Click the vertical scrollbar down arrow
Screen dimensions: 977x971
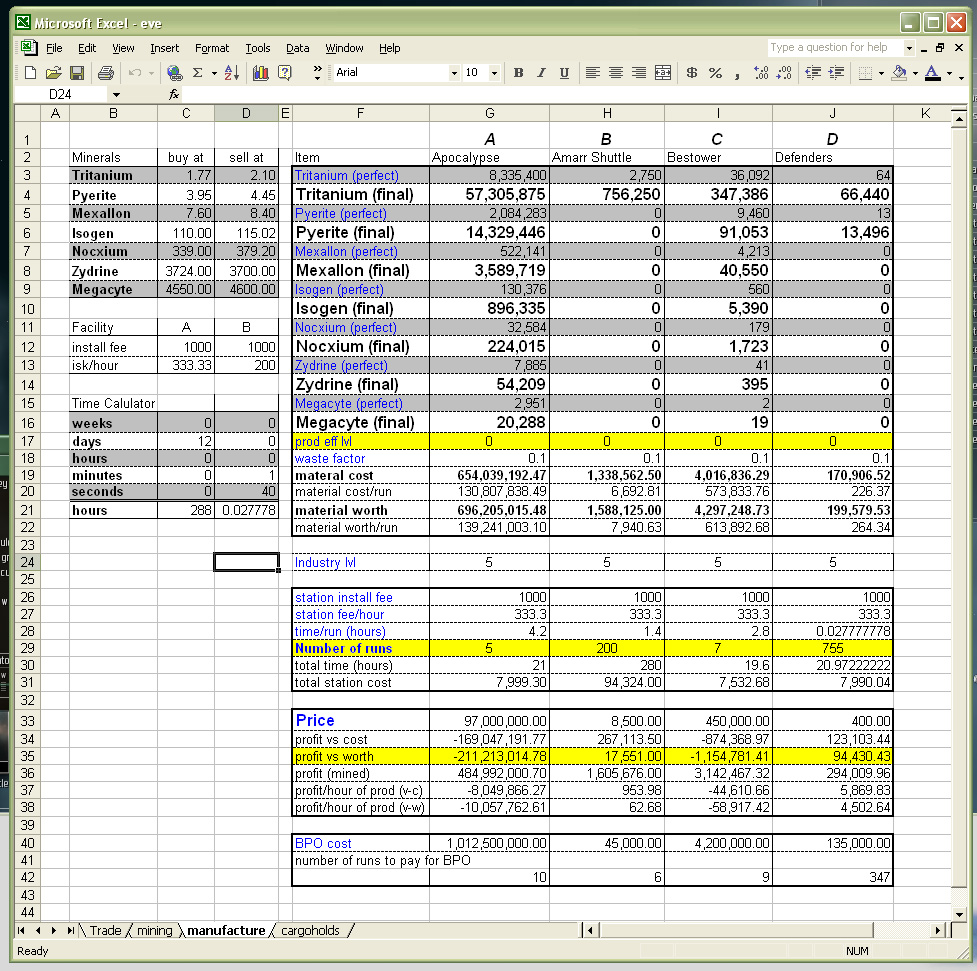coord(960,914)
